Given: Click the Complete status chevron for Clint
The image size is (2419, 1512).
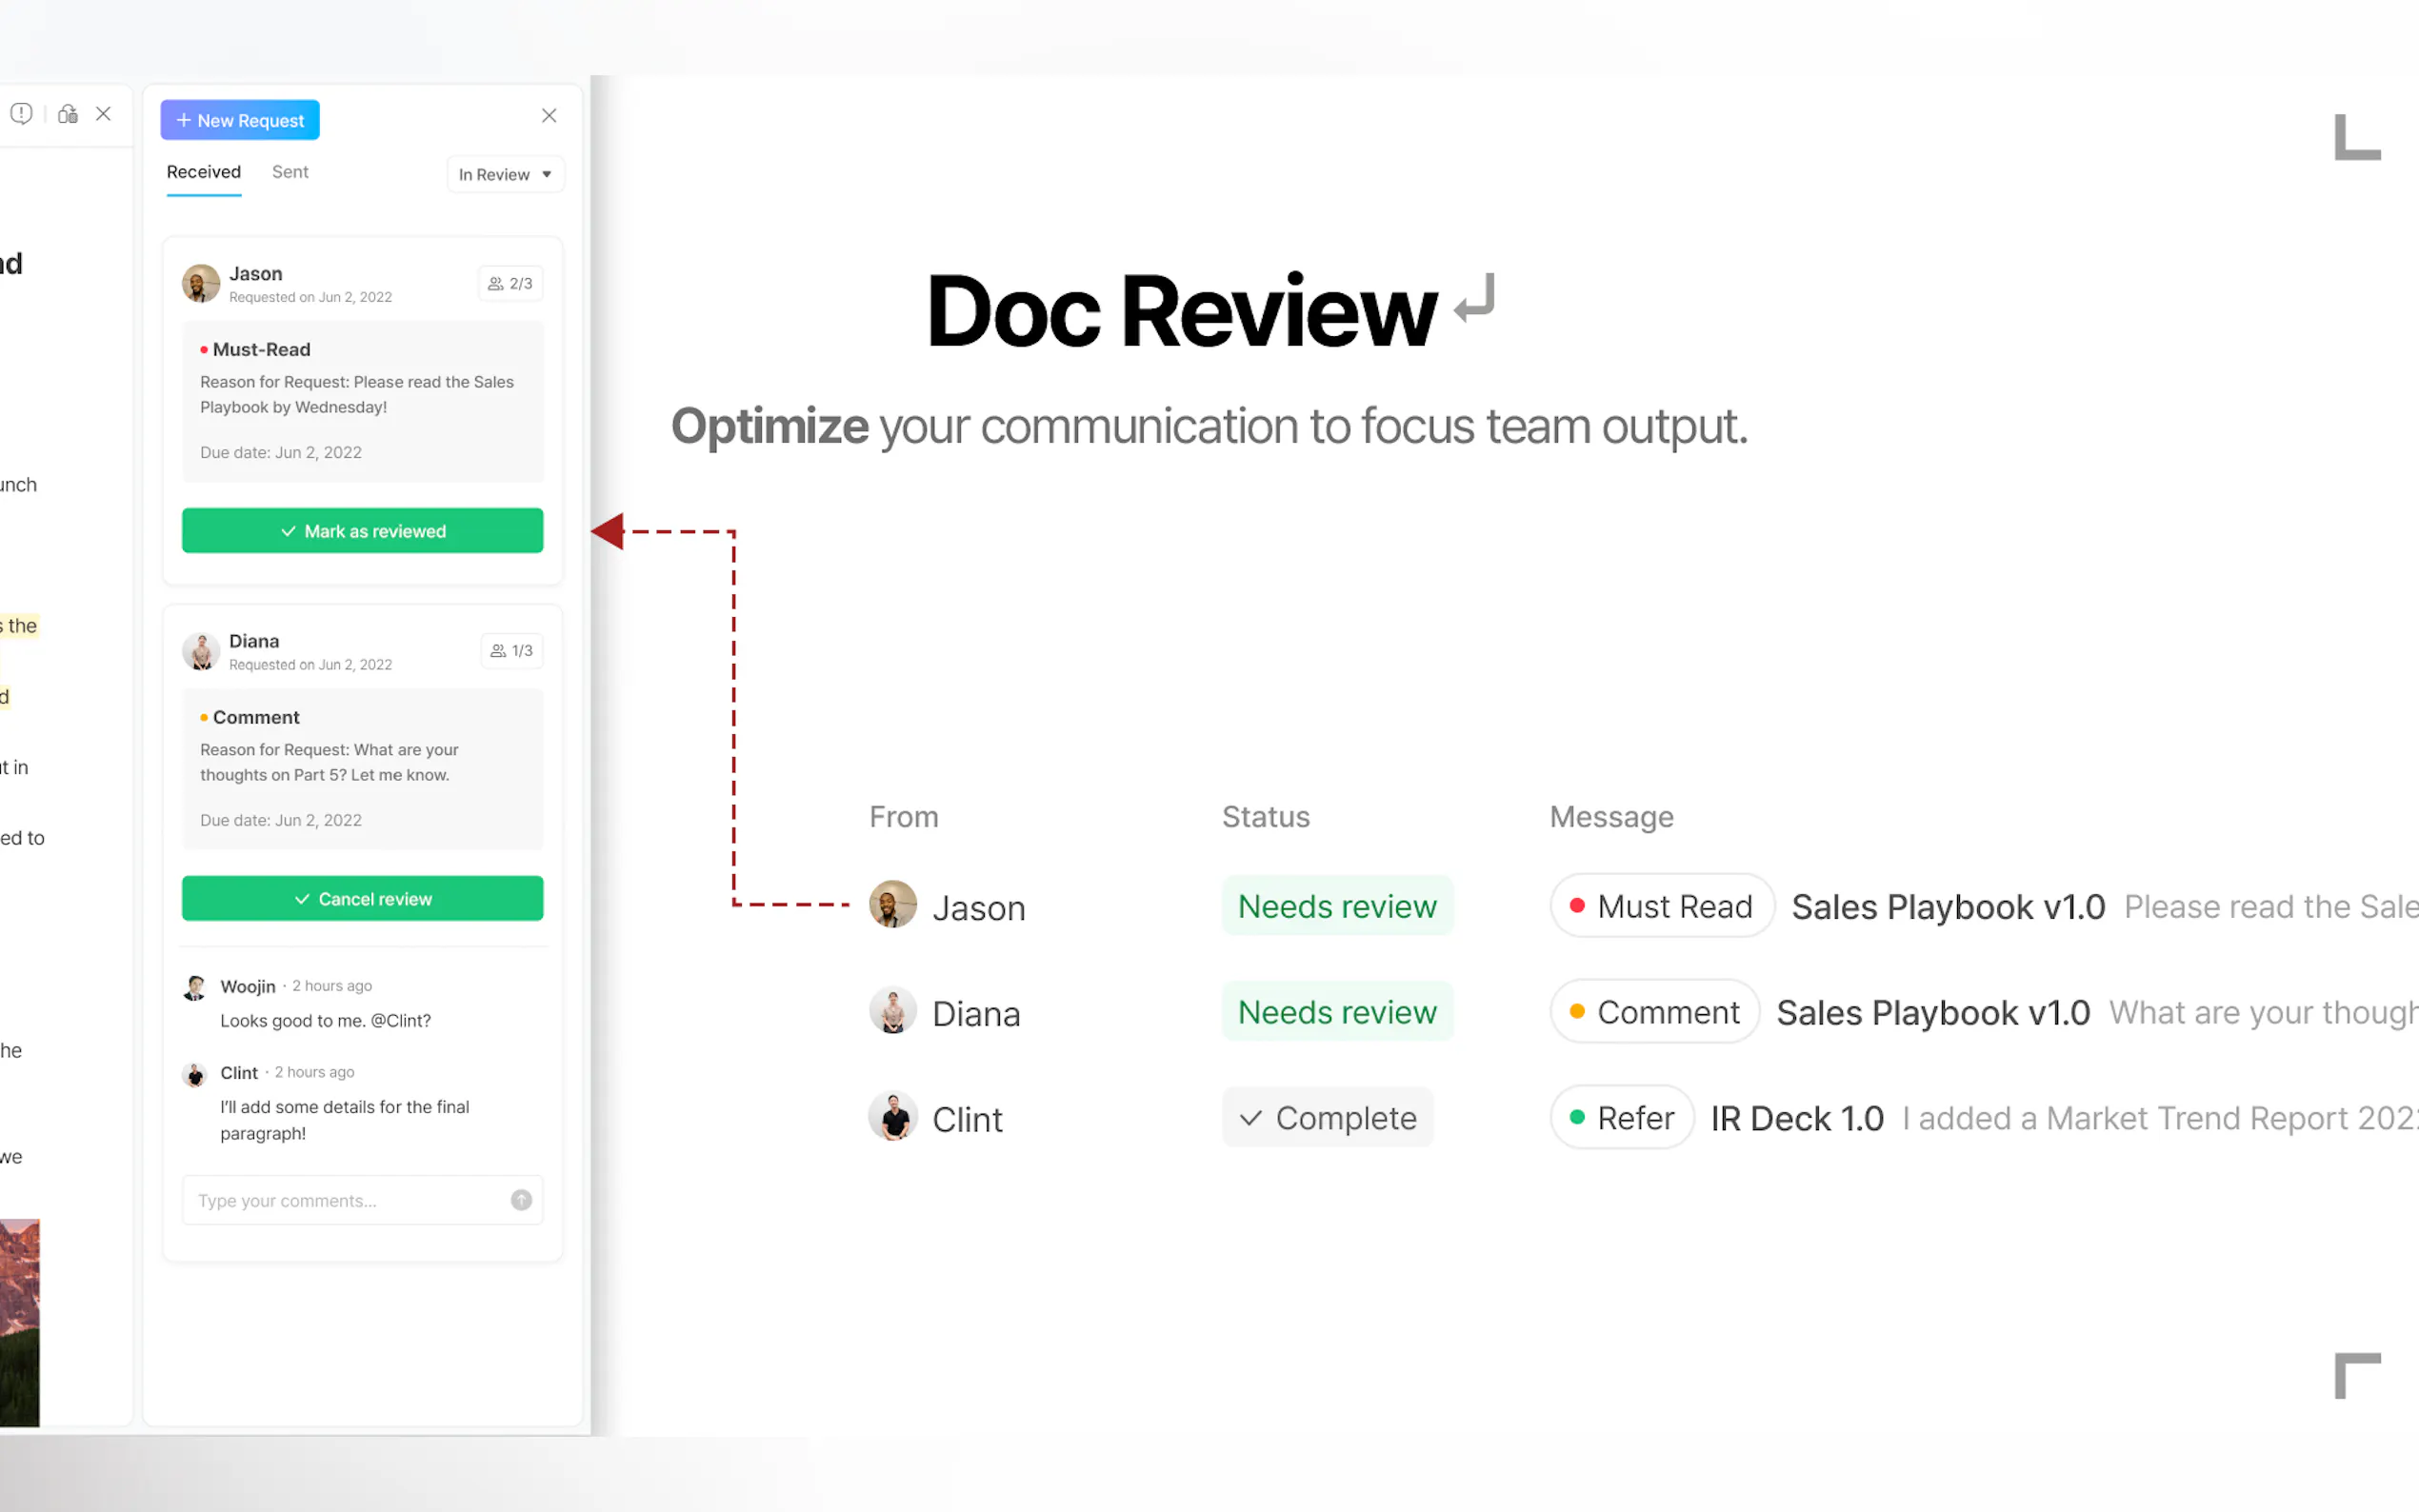Looking at the screenshot, I should [x=1250, y=1118].
